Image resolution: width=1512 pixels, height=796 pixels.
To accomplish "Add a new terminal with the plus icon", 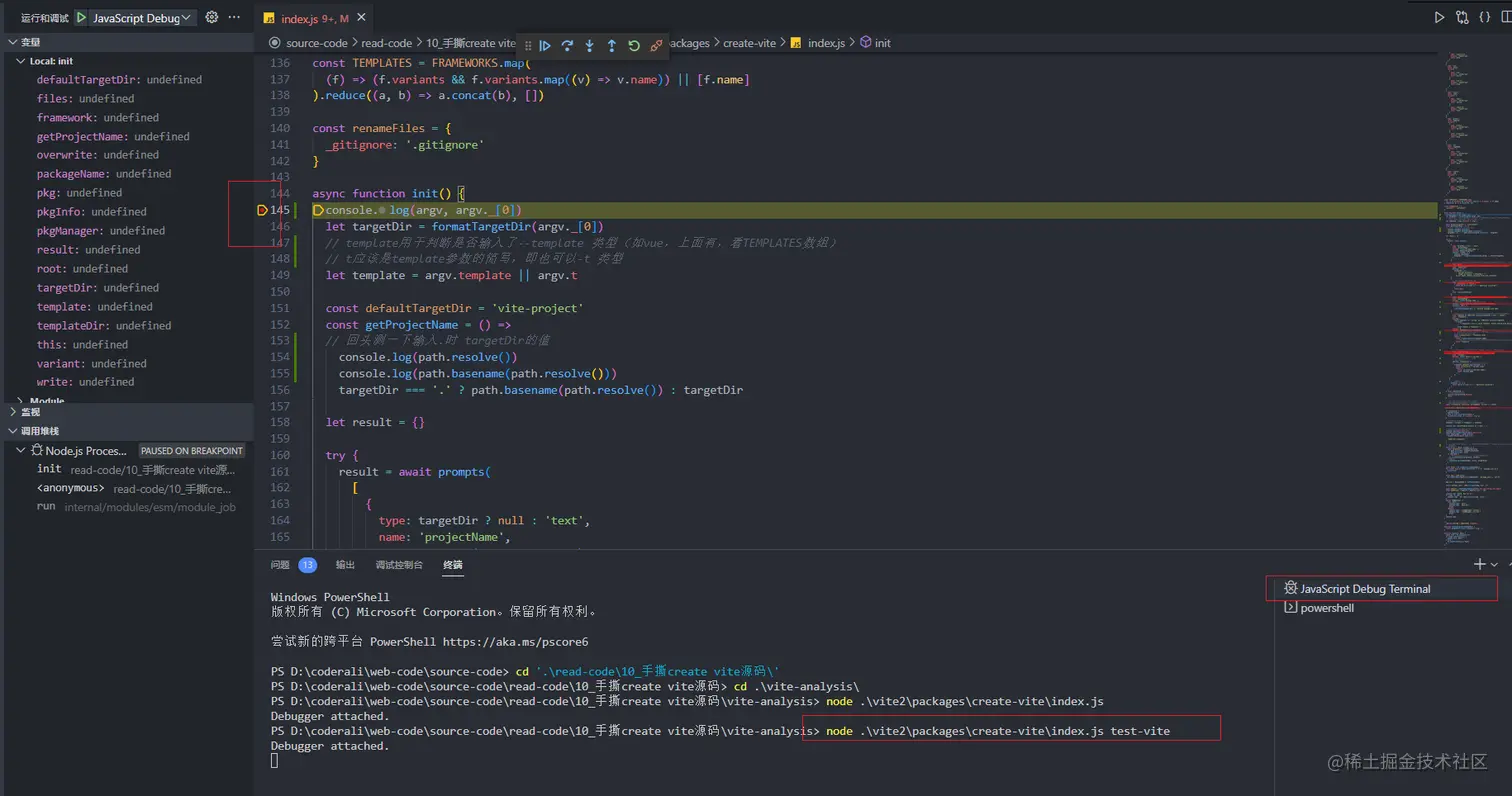I will point(1479,564).
